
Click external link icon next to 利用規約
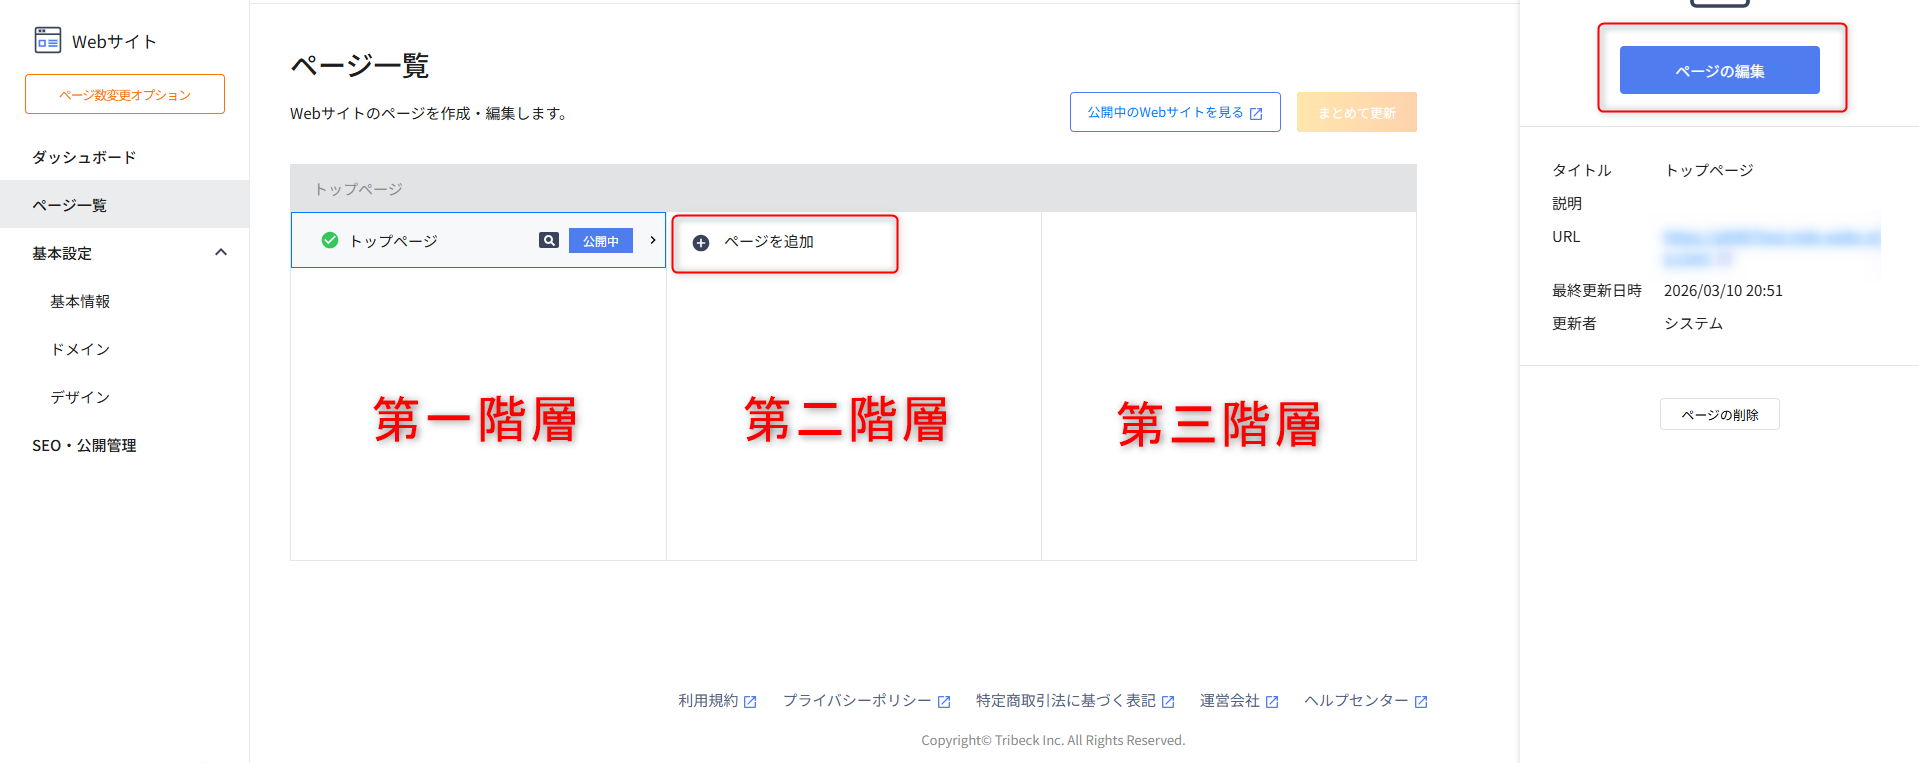tap(750, 702)
